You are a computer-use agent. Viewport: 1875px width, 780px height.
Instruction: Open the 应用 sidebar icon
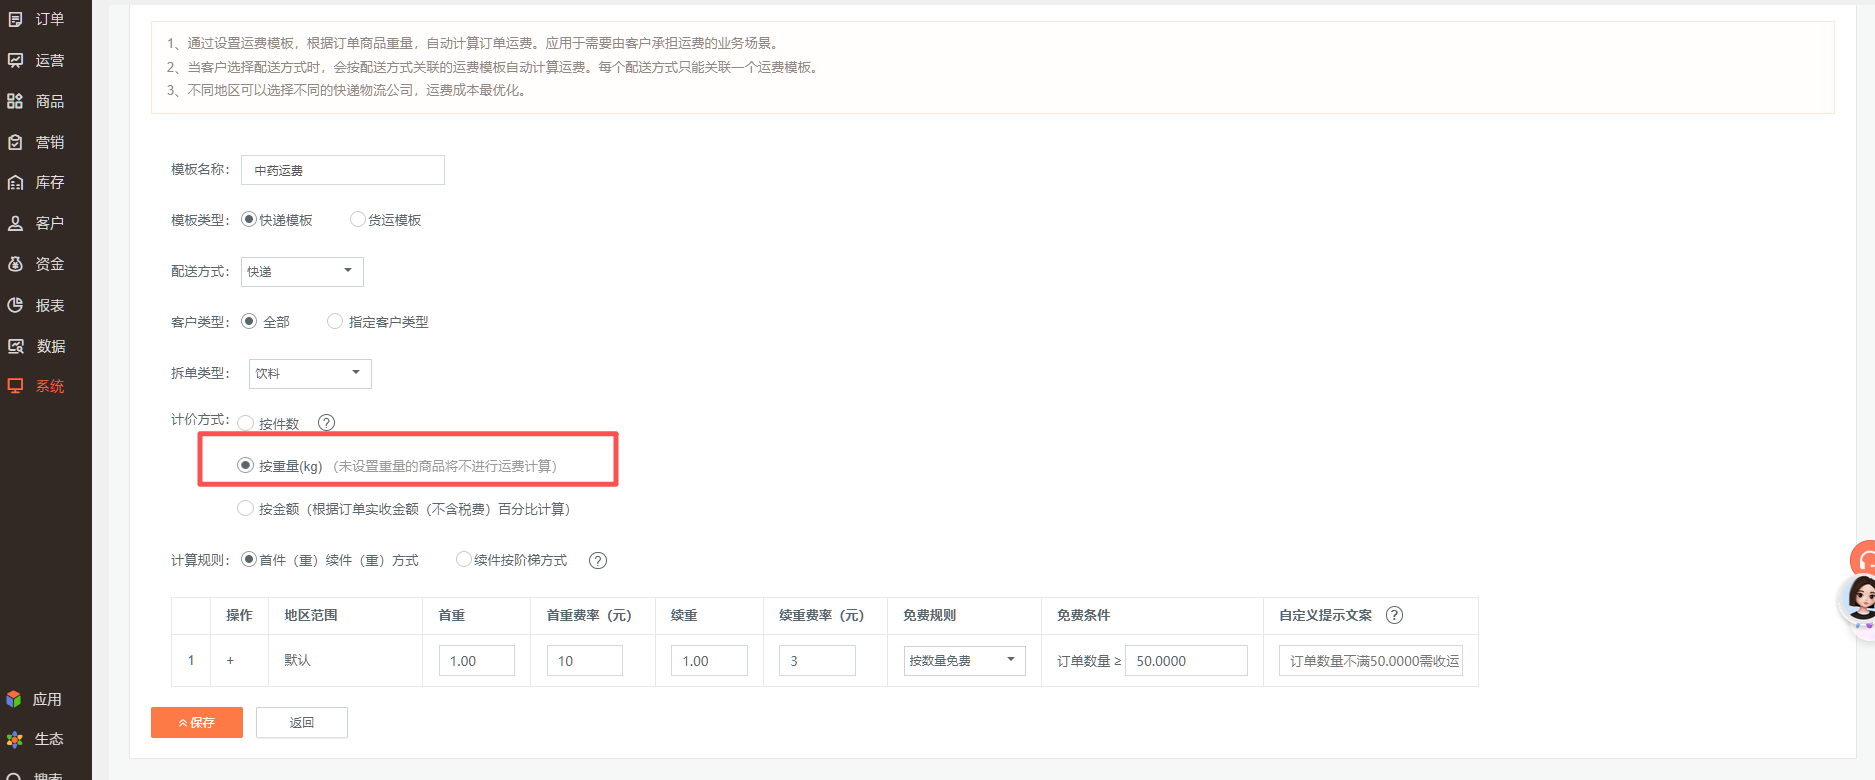[14, 699]
